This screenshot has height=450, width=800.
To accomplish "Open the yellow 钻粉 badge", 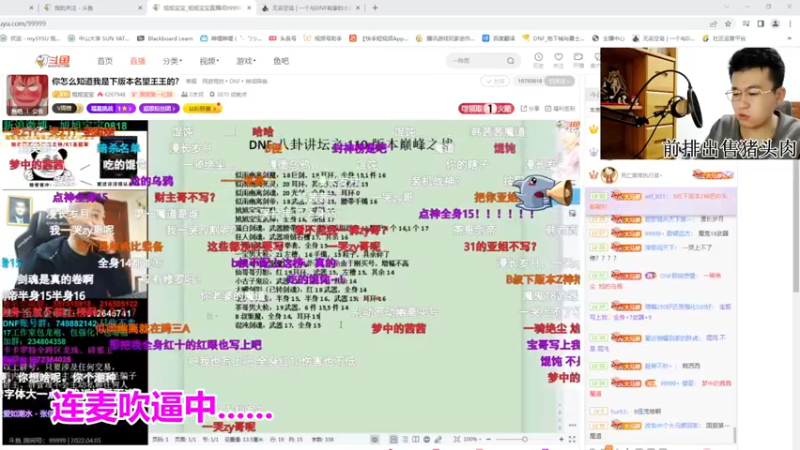I will 203,109.
